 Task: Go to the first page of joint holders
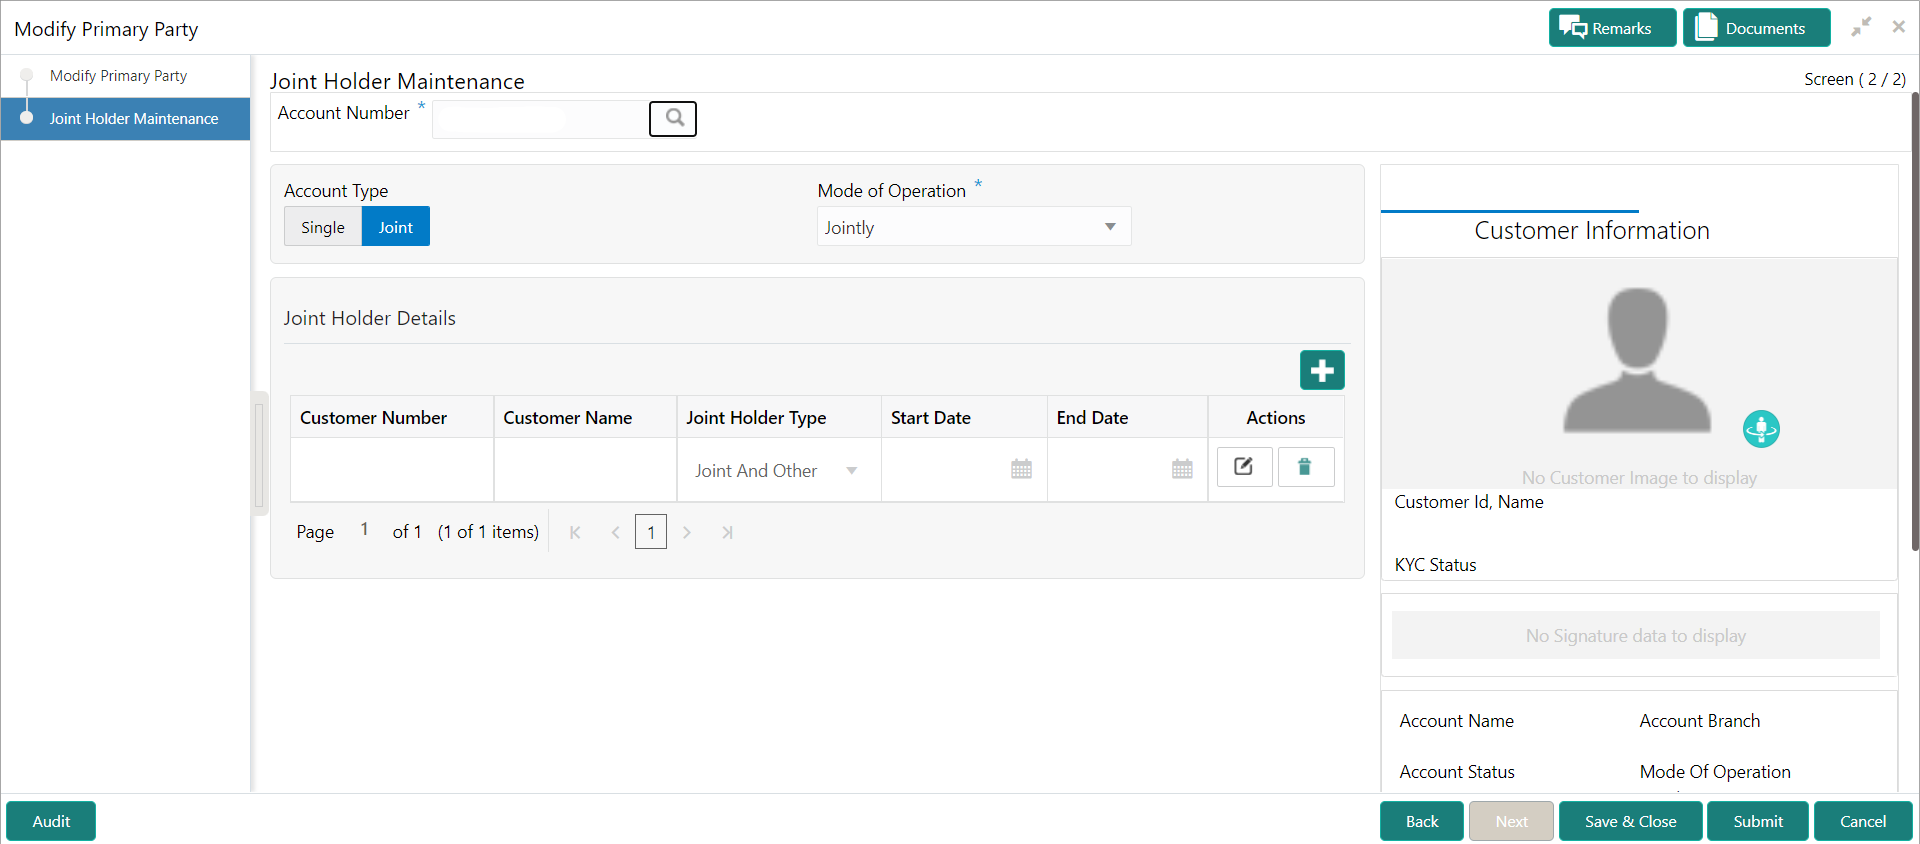coord(575,533)
